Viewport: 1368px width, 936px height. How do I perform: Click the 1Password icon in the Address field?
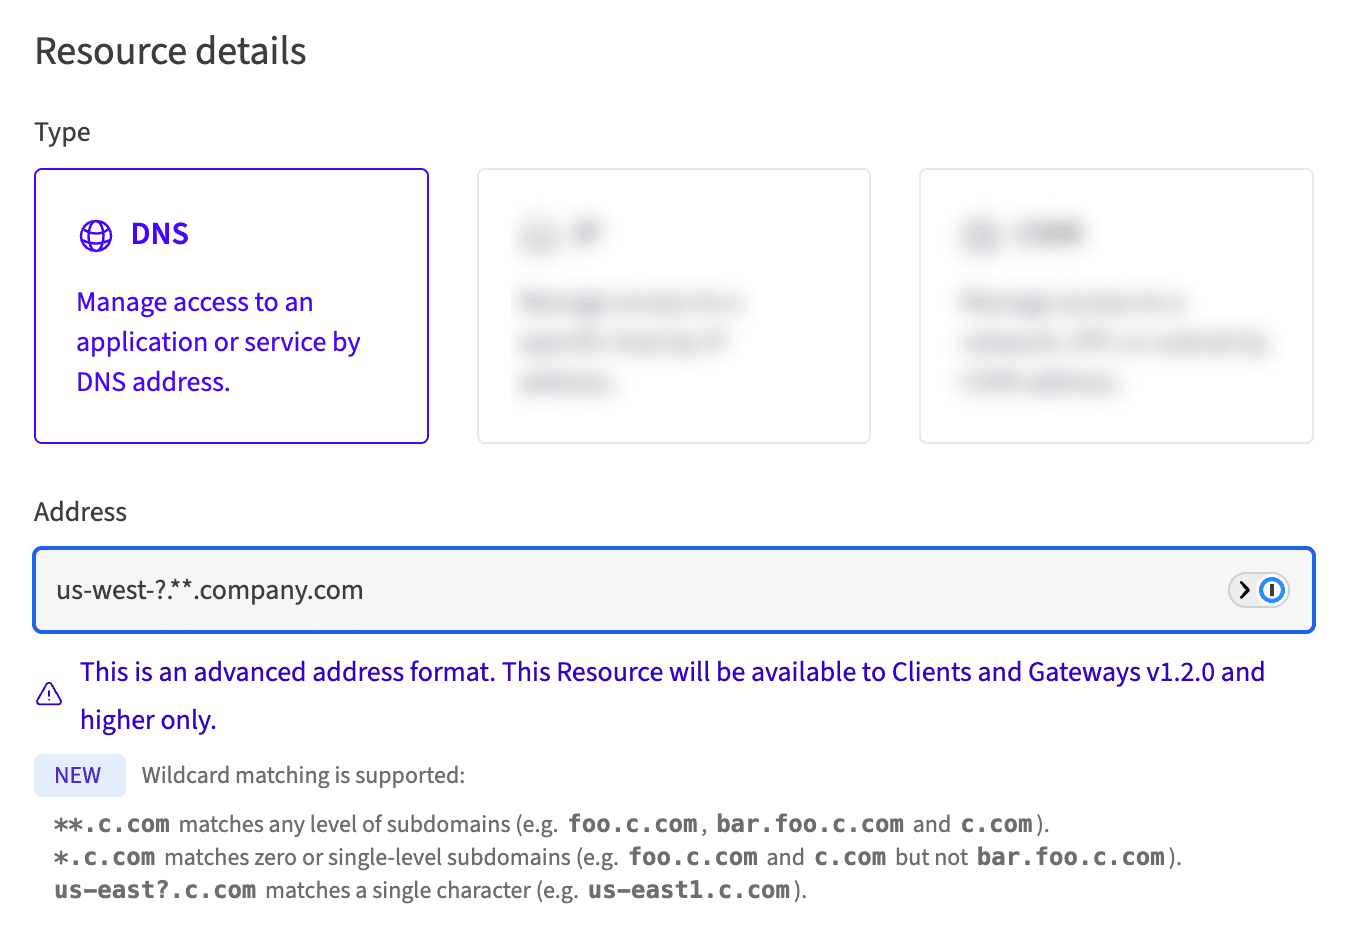tap(1271, 590)
